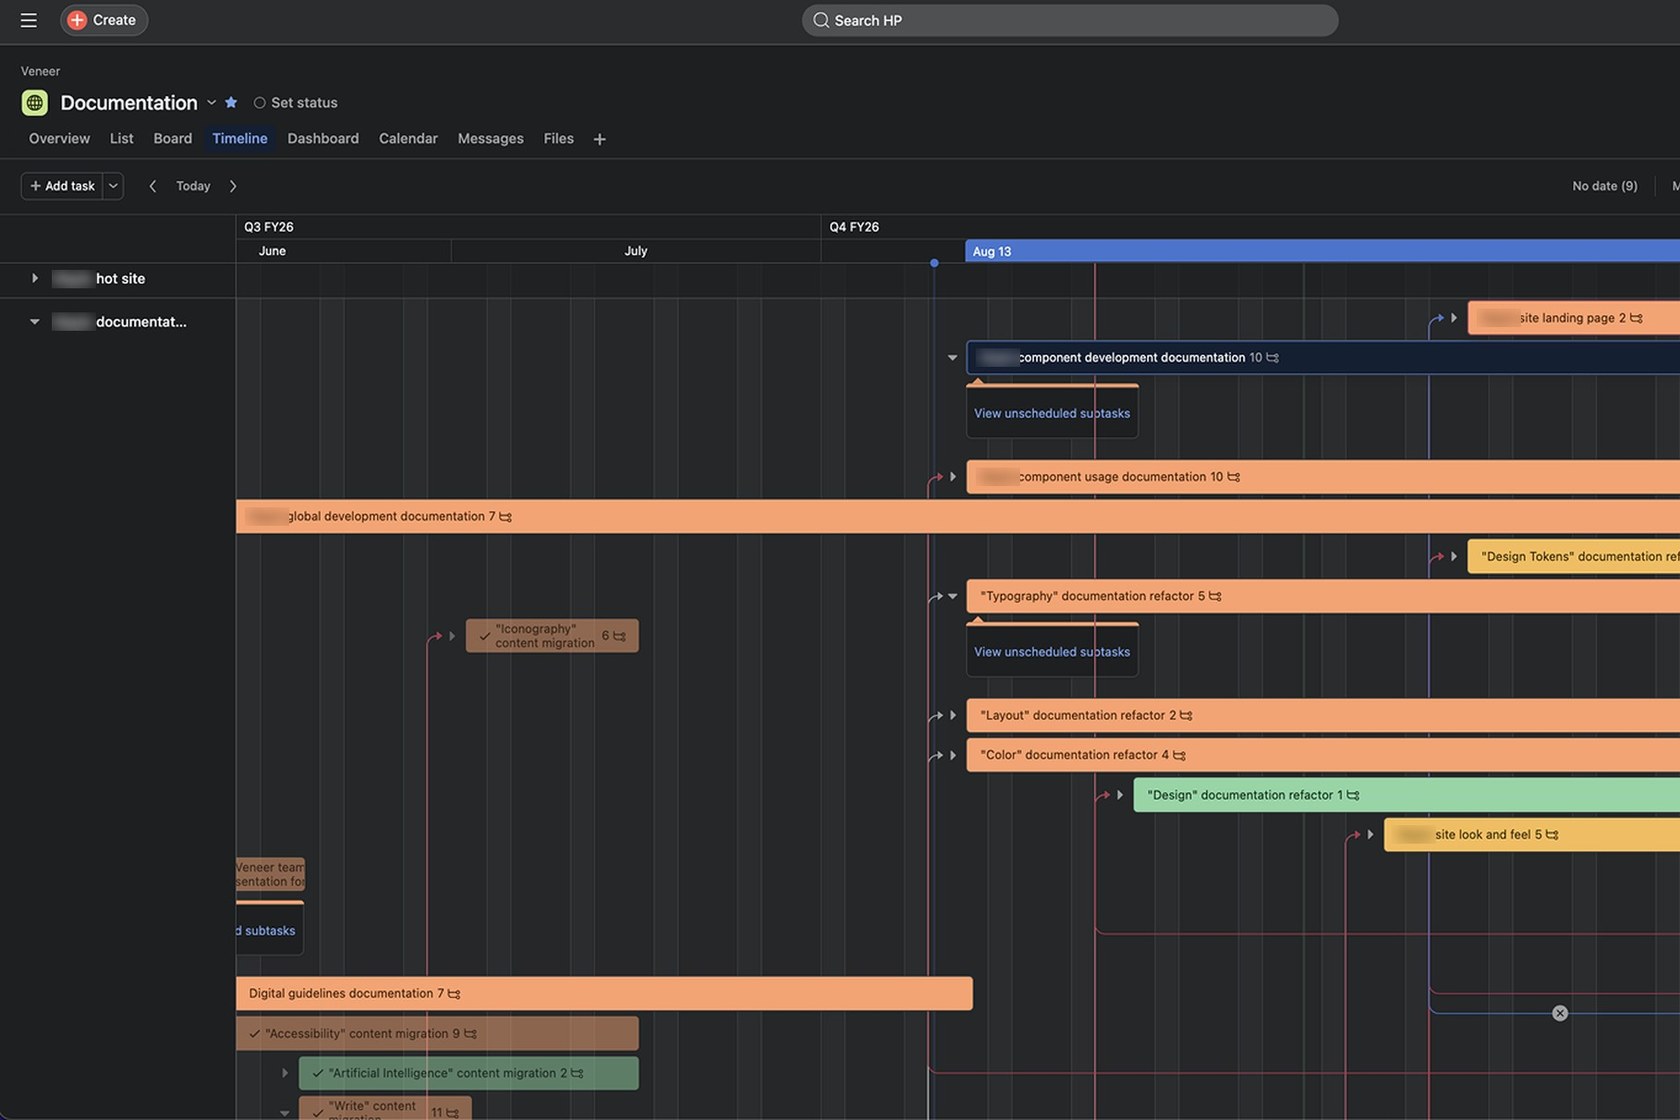Viewport: 1680px width, 1120px height.
Task: Jump to Today on the timeline
Action: [x=193, y=186]
